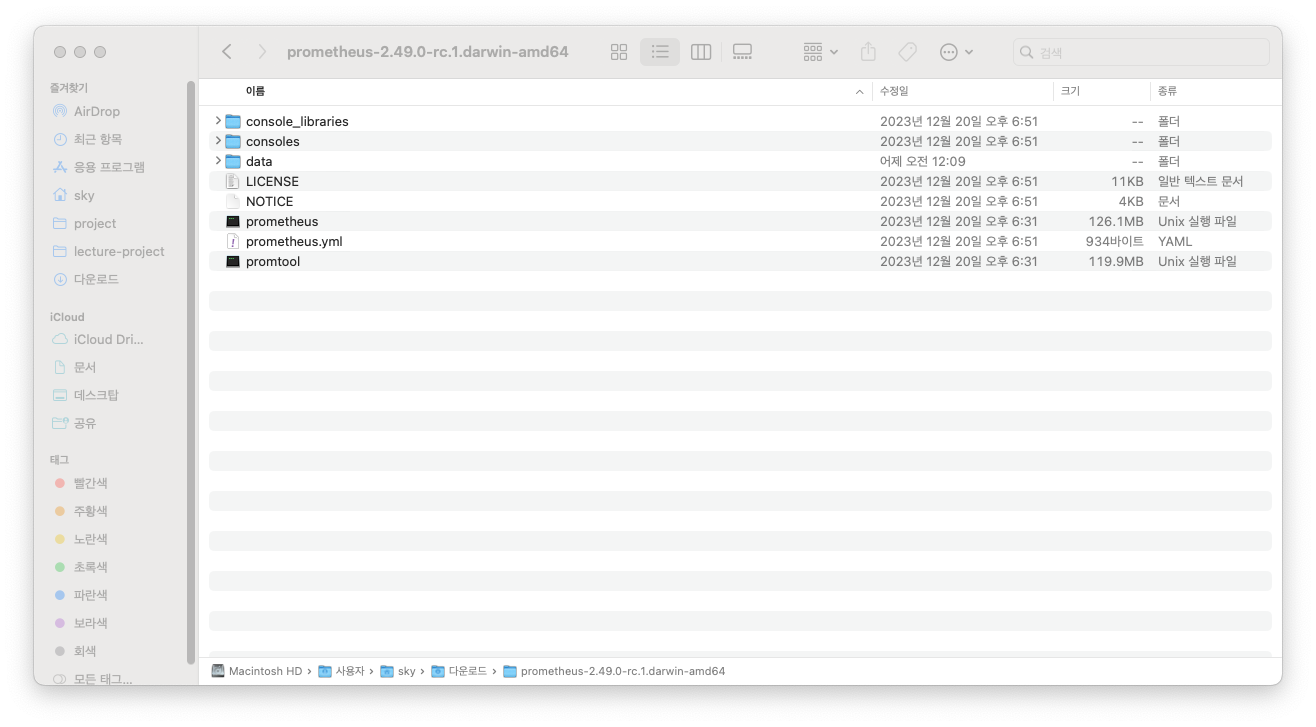The image size is (1316, 727).
Task: Click the YAML kind cell
Action: [x=1175, y=241]
